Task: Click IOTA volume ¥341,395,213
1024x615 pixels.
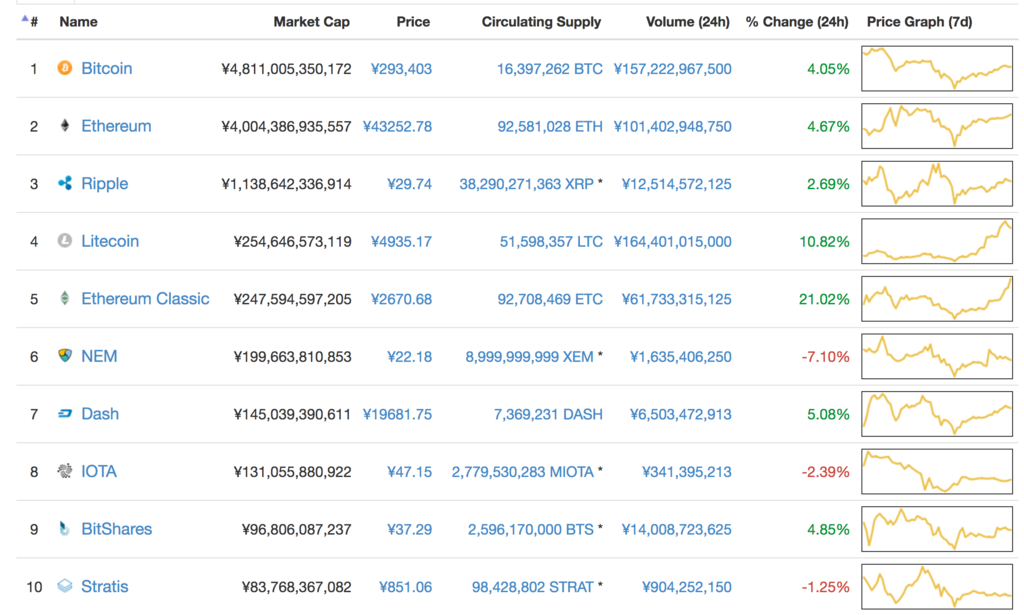Action: 686,471
